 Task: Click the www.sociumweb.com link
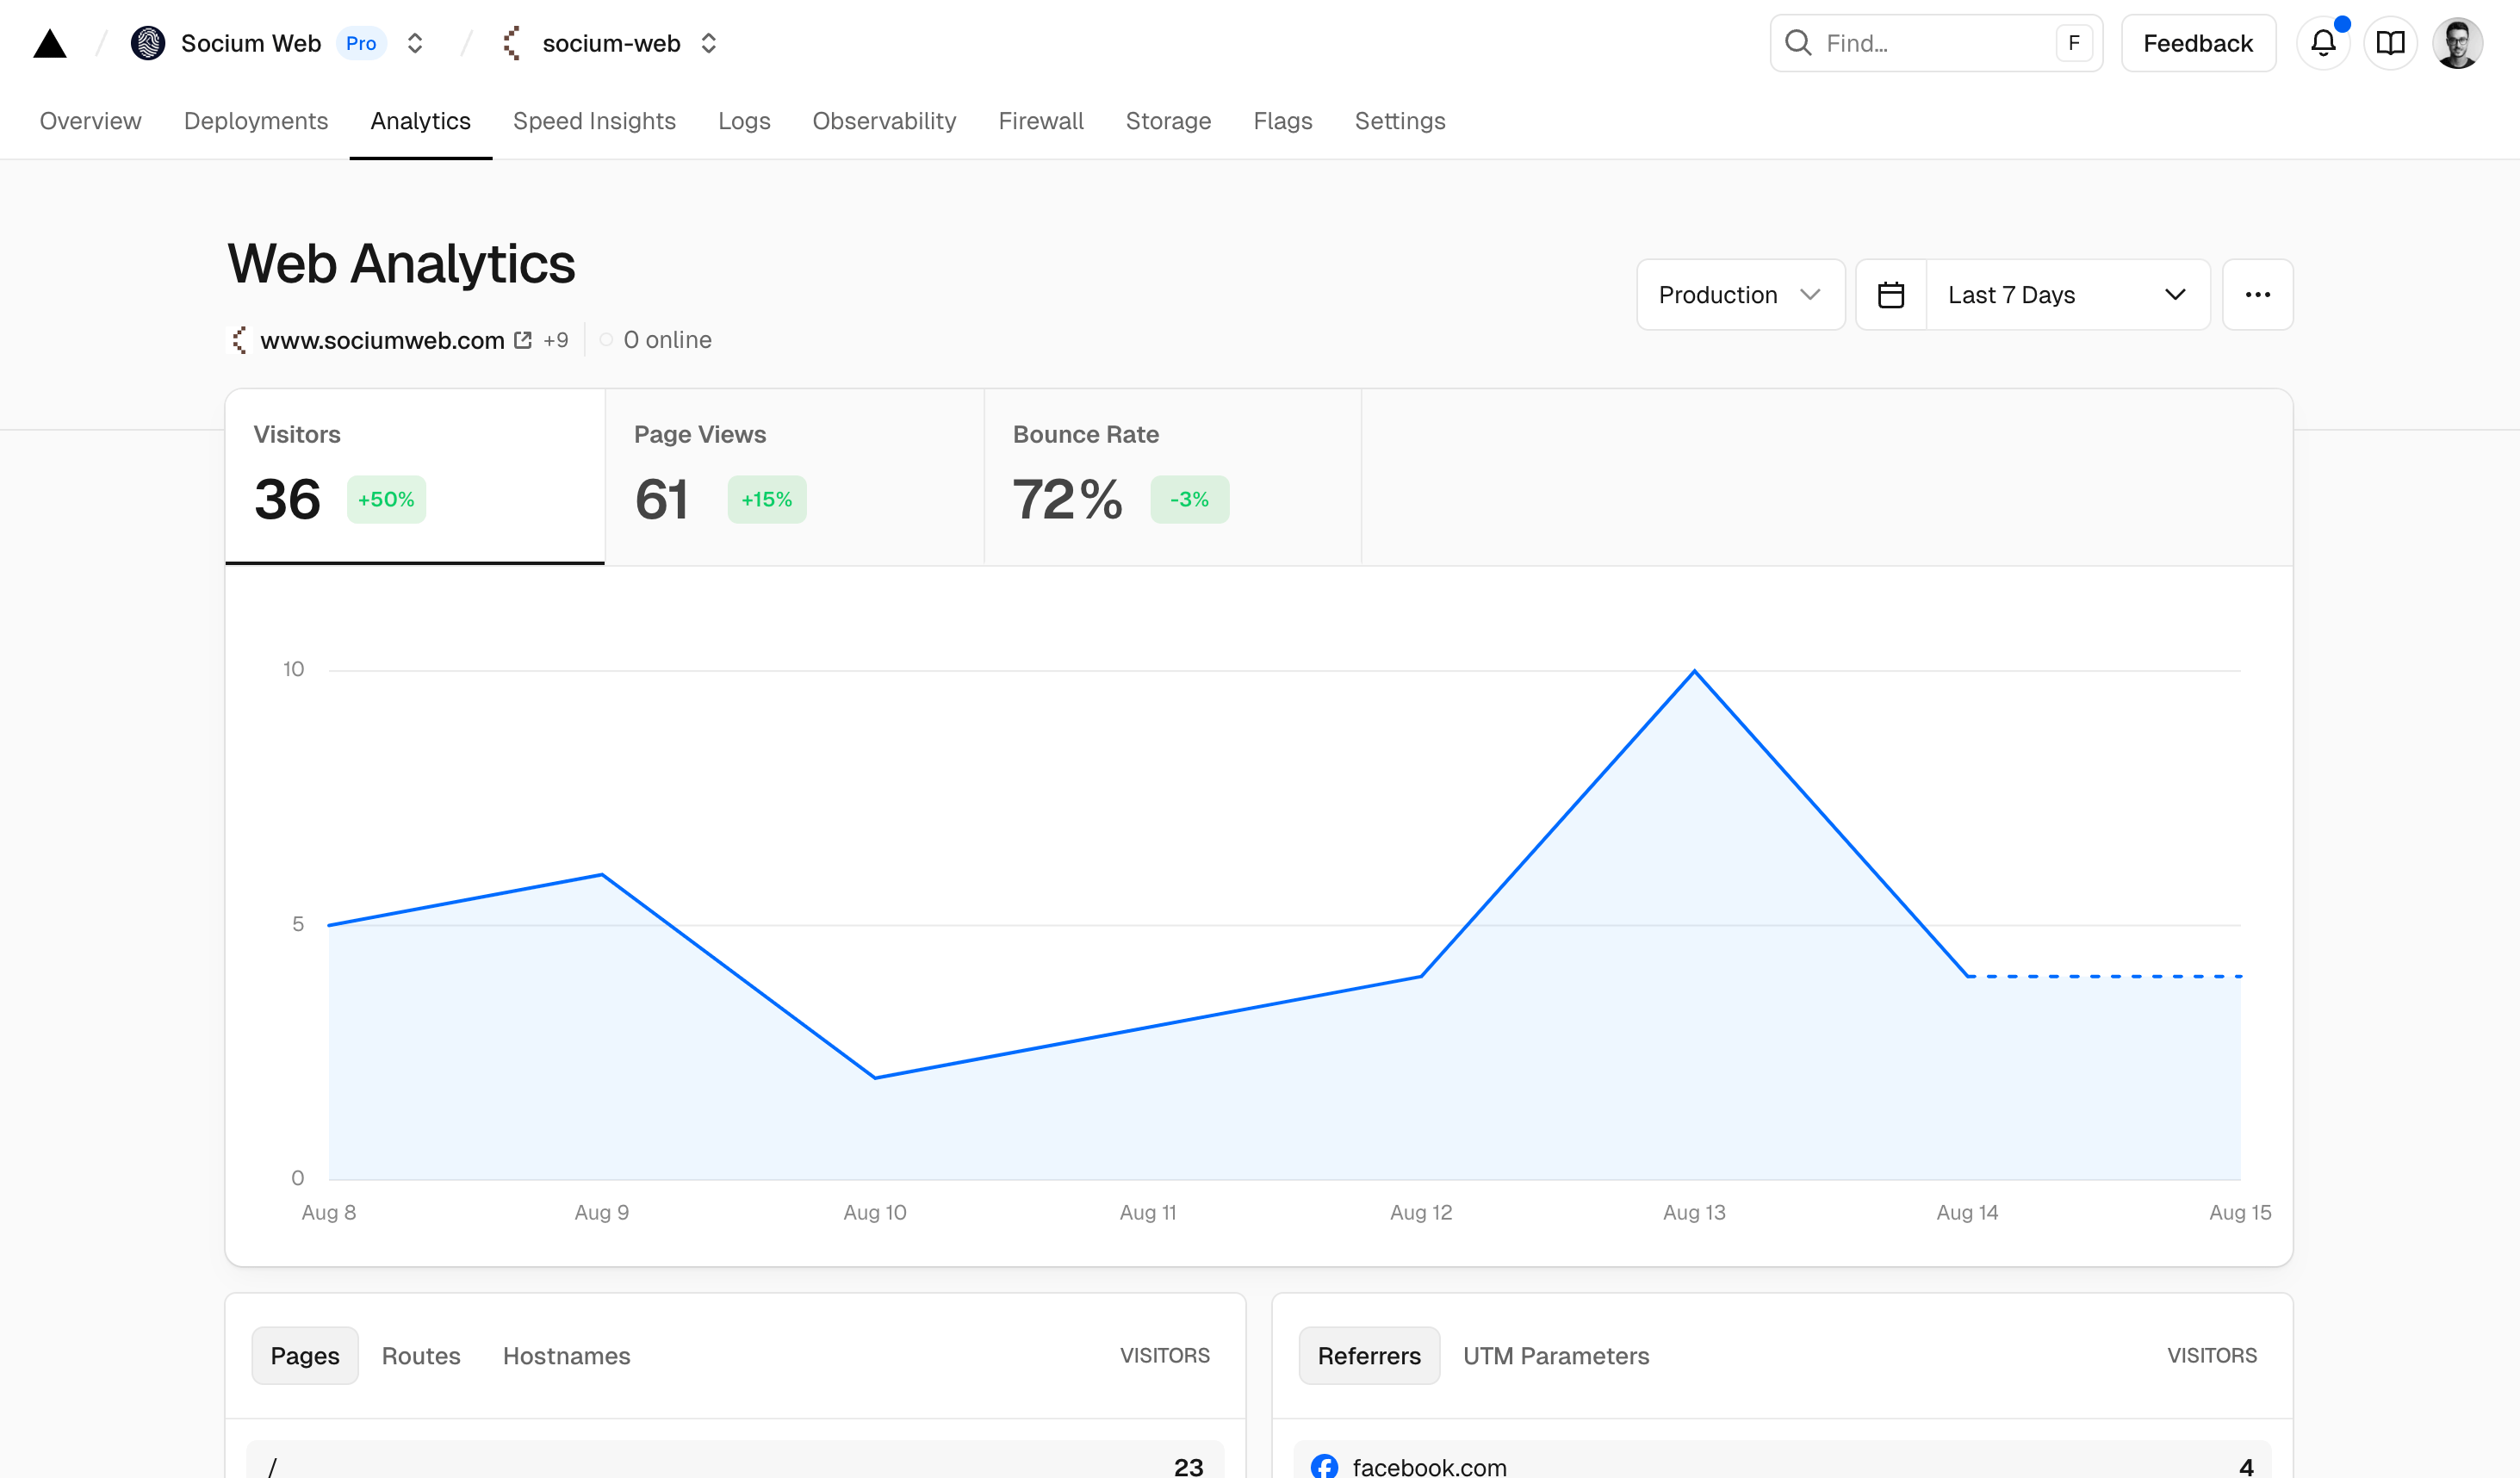click(x=384, y=340)
